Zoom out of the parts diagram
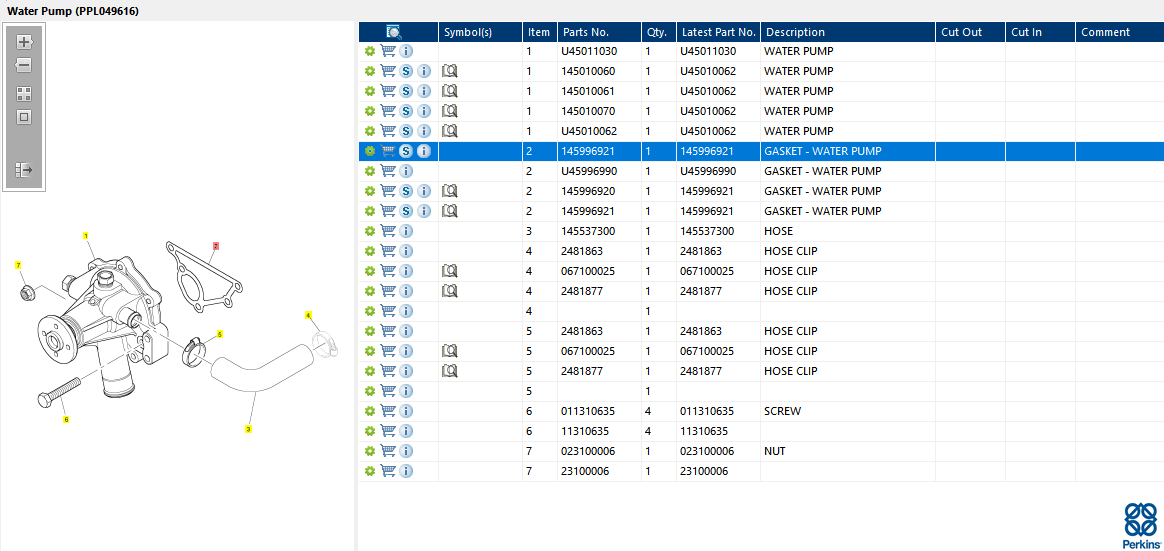The image size is (1164, 551). pos(24,65)
